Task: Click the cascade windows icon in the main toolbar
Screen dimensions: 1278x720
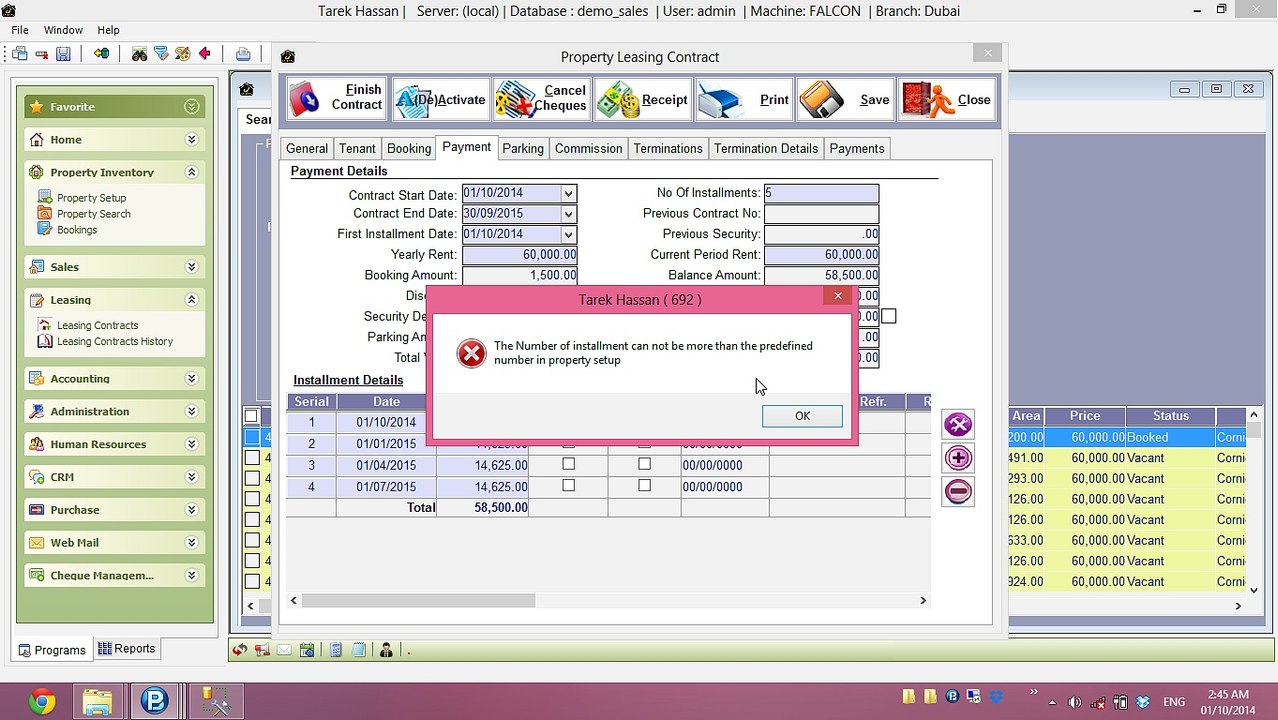Action: (20, 54)
